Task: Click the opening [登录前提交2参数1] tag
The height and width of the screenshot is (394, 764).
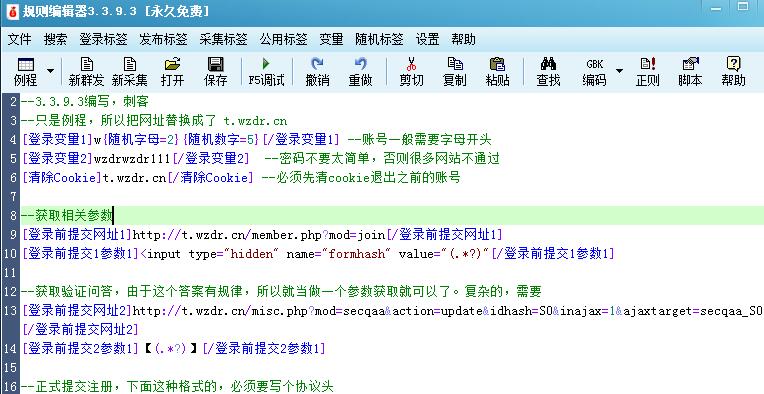Action: click(80, 349)
